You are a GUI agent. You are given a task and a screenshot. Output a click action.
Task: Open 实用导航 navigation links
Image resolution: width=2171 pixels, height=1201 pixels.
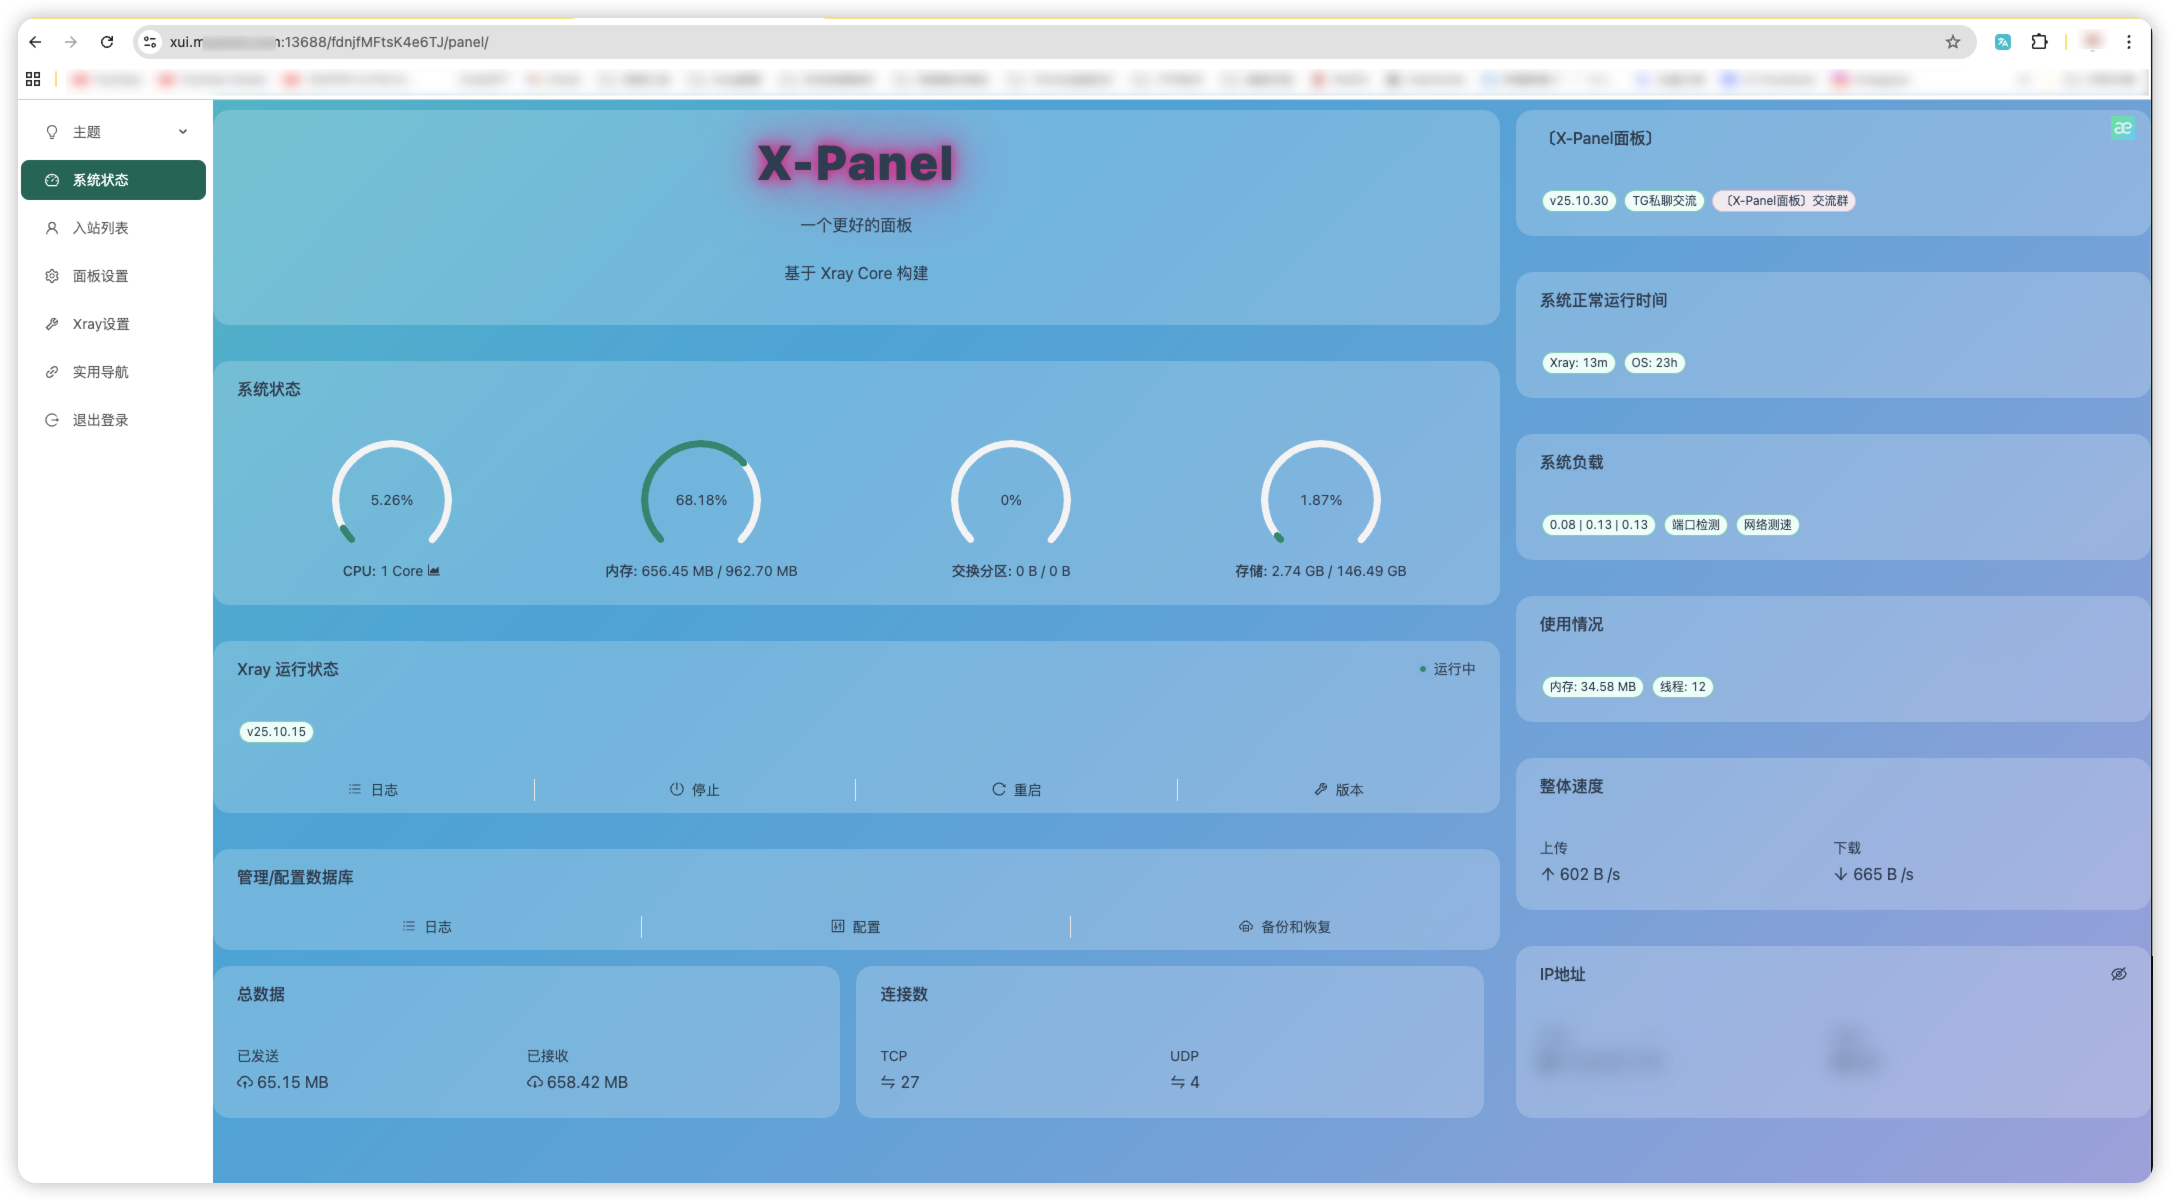100,372
